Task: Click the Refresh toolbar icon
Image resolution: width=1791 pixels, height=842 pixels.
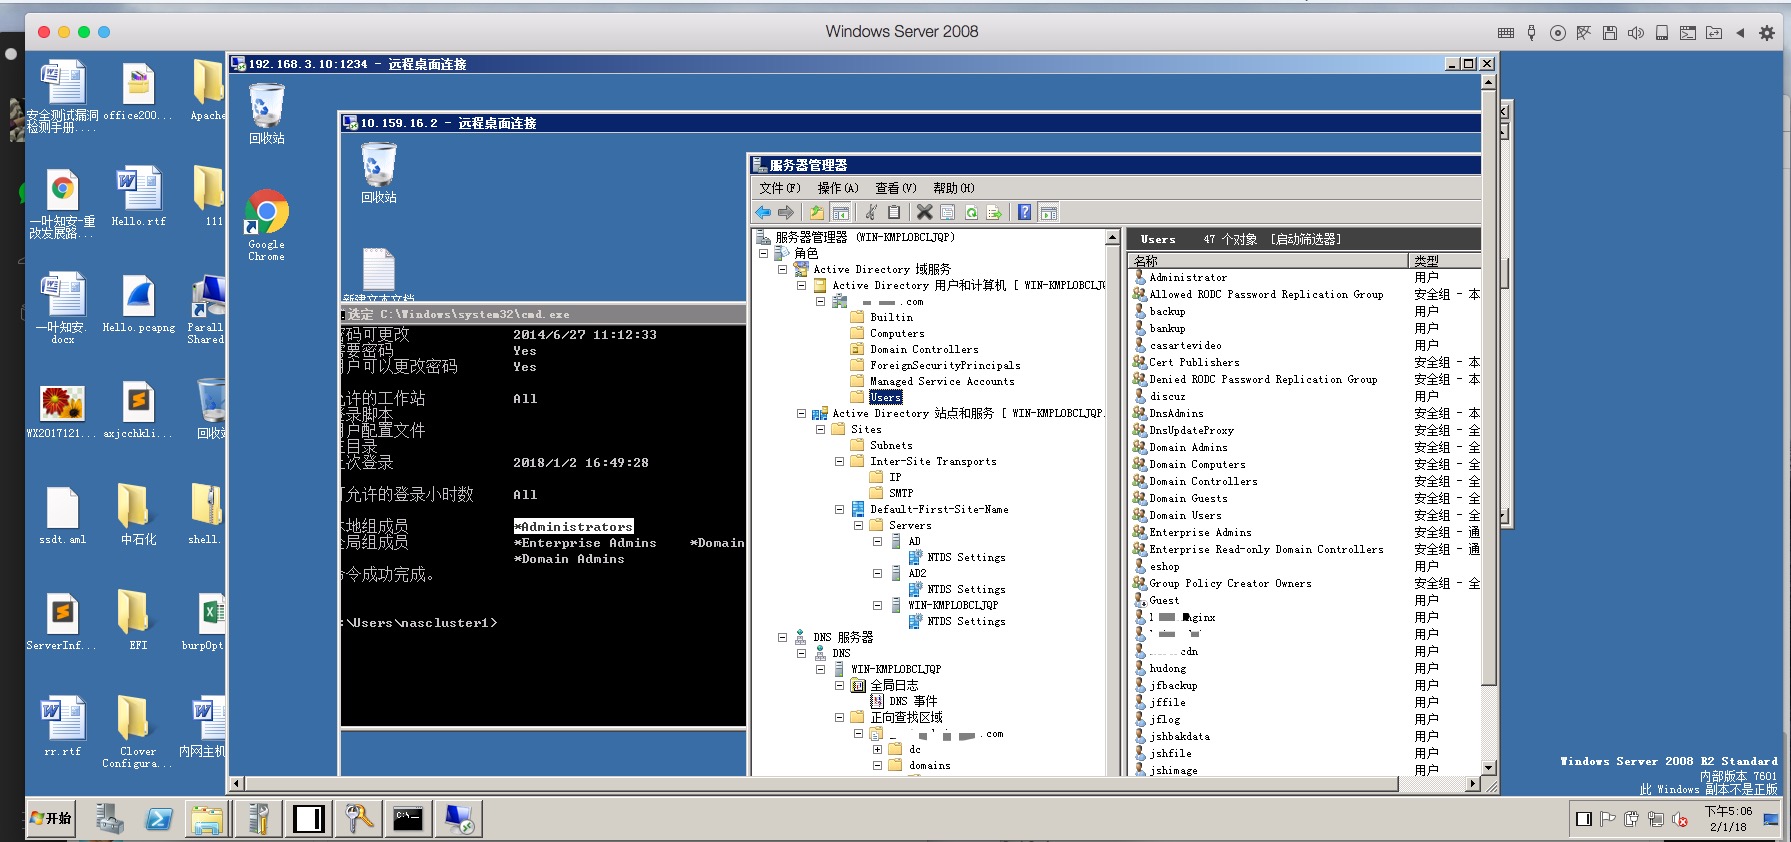Action: (x=971, y=212)
